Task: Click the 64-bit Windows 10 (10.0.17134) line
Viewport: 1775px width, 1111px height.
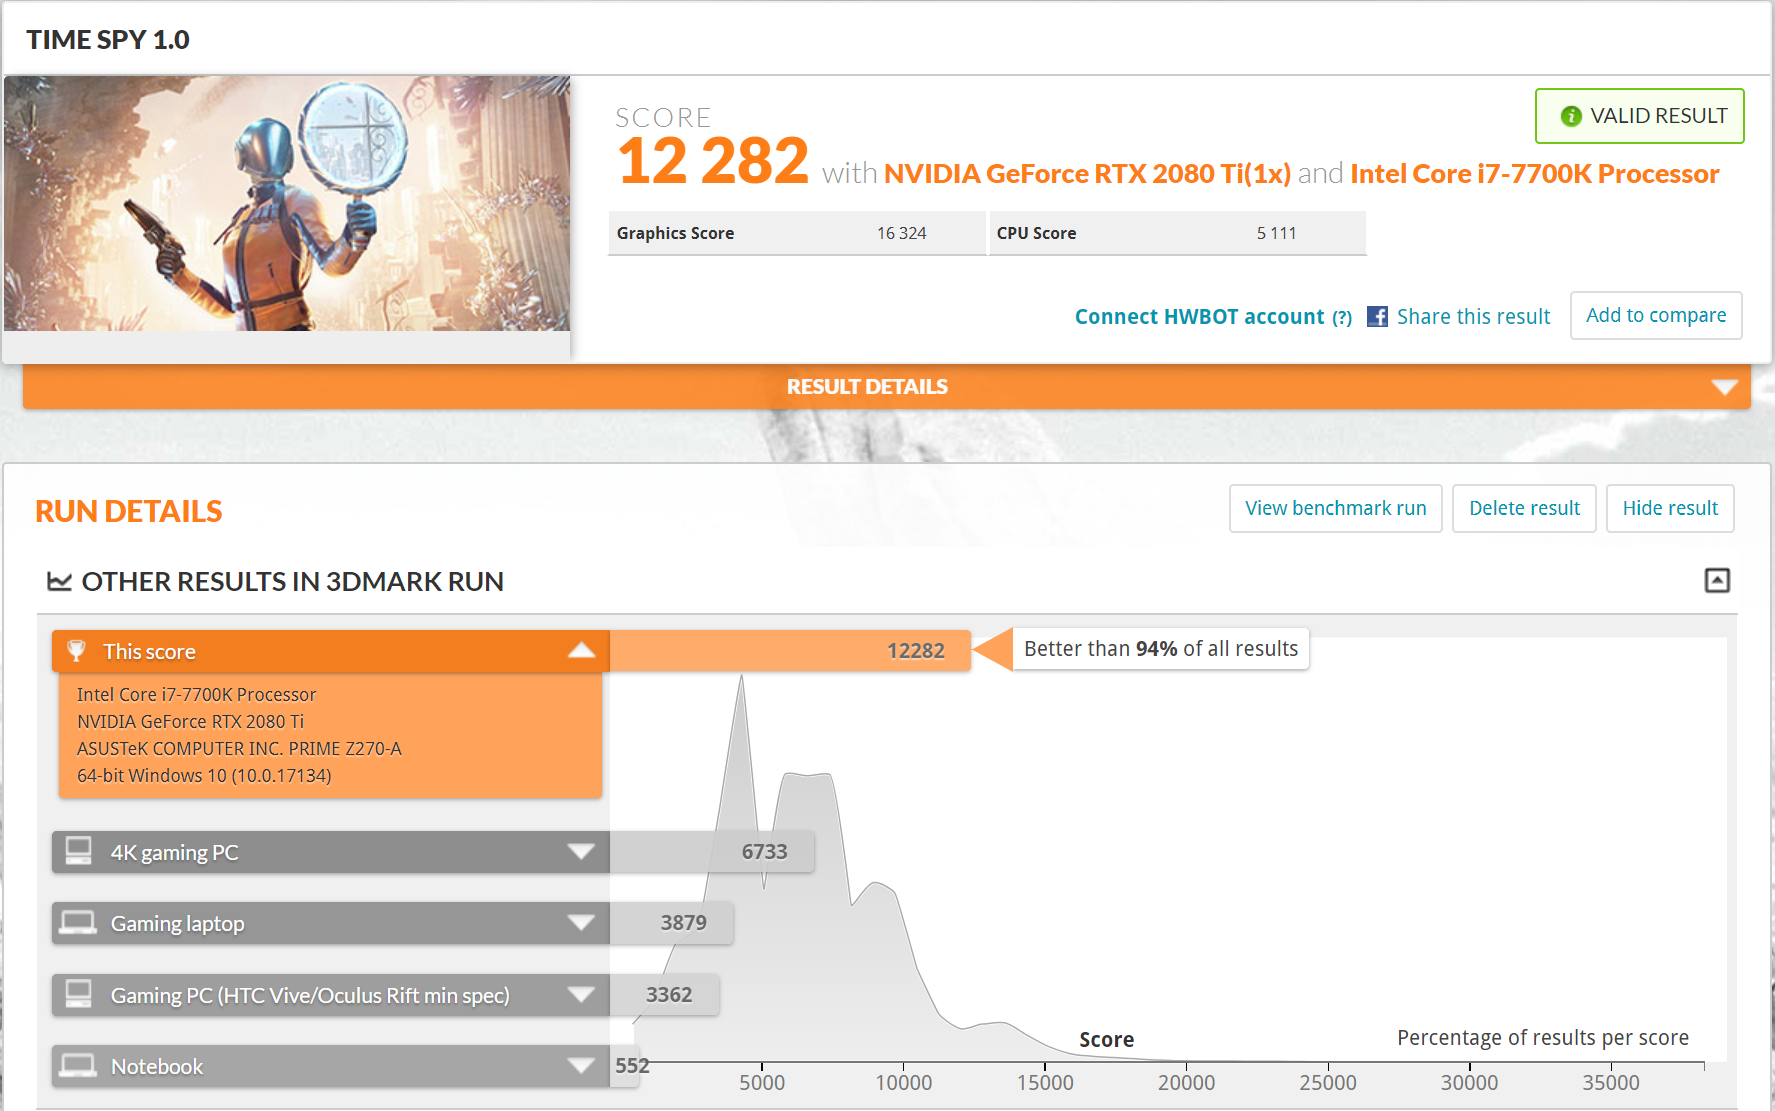Action: coord(204,776)
